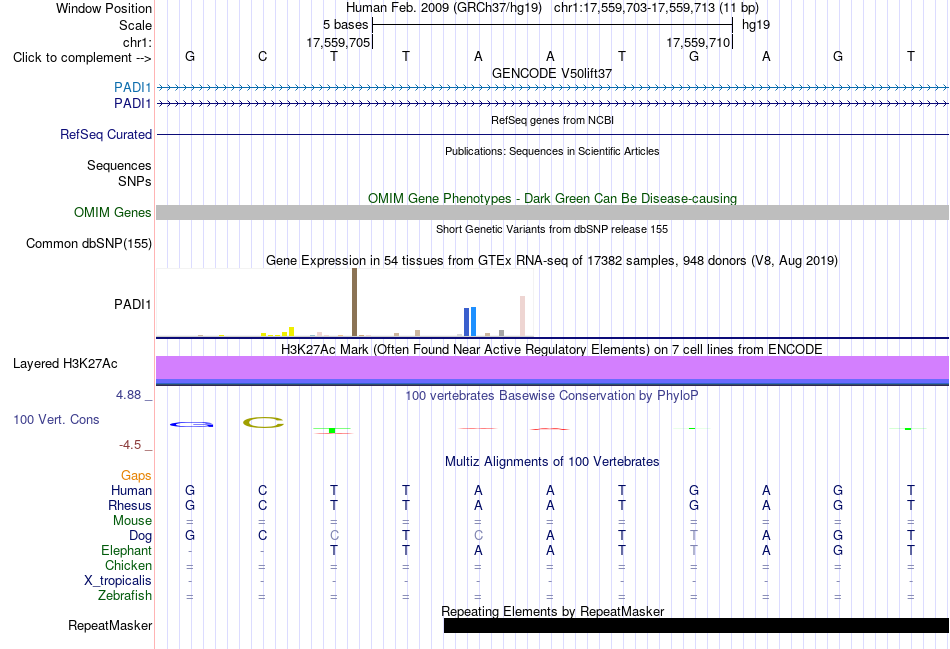Click the lower dark-blue PADI1 GENCODE label
Image resolution: width=950 pixels, height=649 pixels.
coord(132,104)
